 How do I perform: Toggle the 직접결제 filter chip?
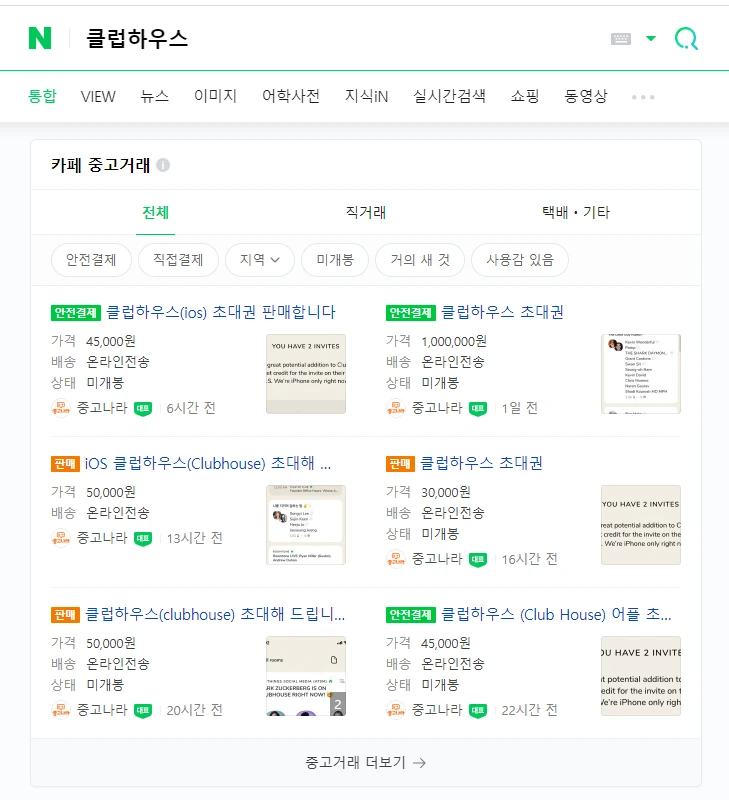click(179, 260)
